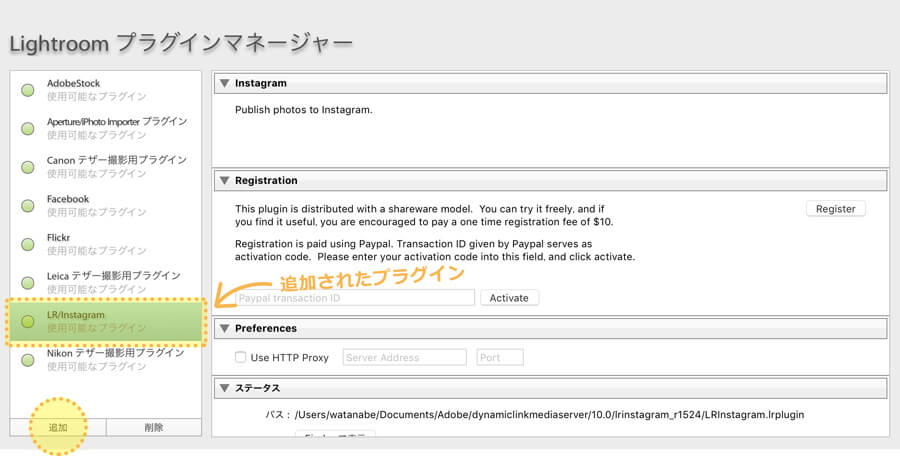Screen dimensions: 900x456
Task: Click the Nikon tether plugin status icon
Action: click(x=28, y=359)
